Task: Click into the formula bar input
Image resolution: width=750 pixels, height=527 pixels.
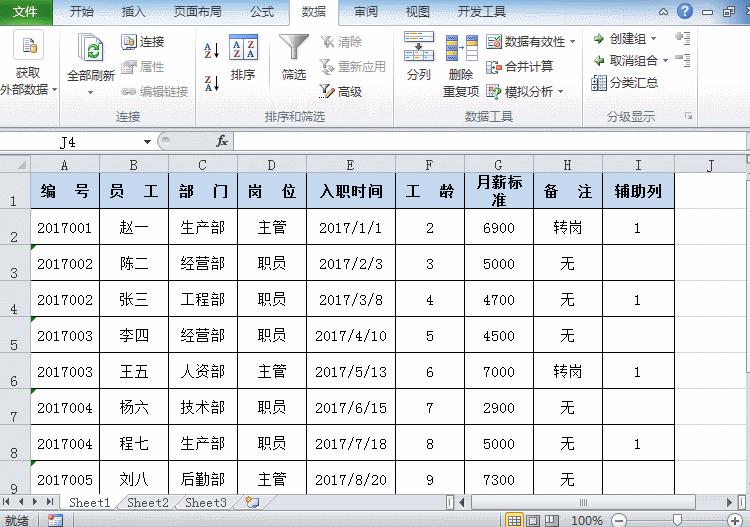Action: (490, 142)
